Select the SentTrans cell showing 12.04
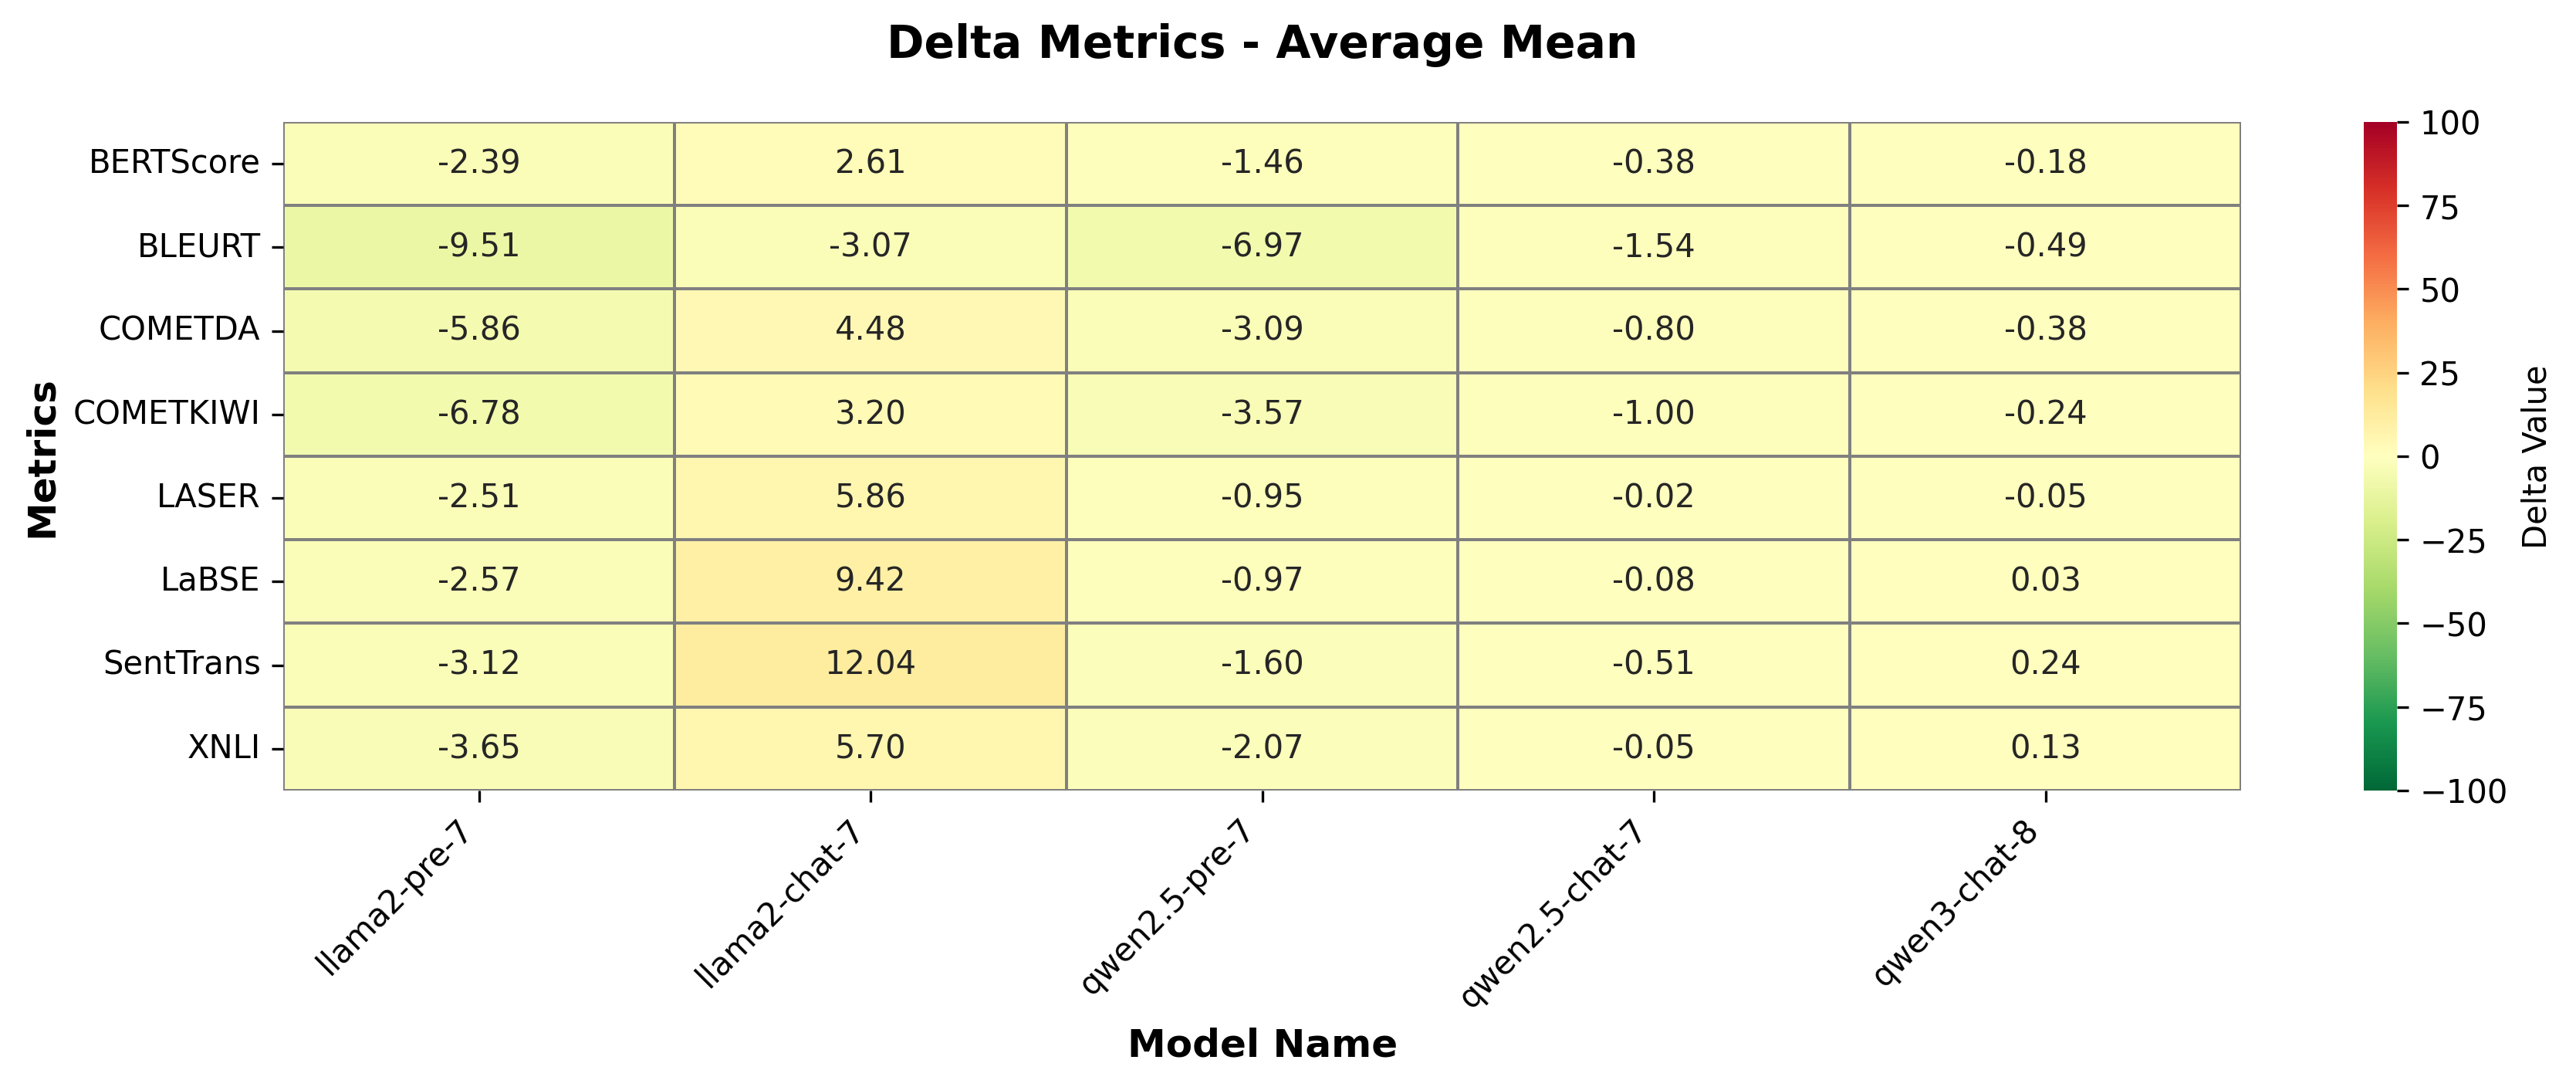The height and width of the screenshot is (1087, 2576). coord(870,664)
